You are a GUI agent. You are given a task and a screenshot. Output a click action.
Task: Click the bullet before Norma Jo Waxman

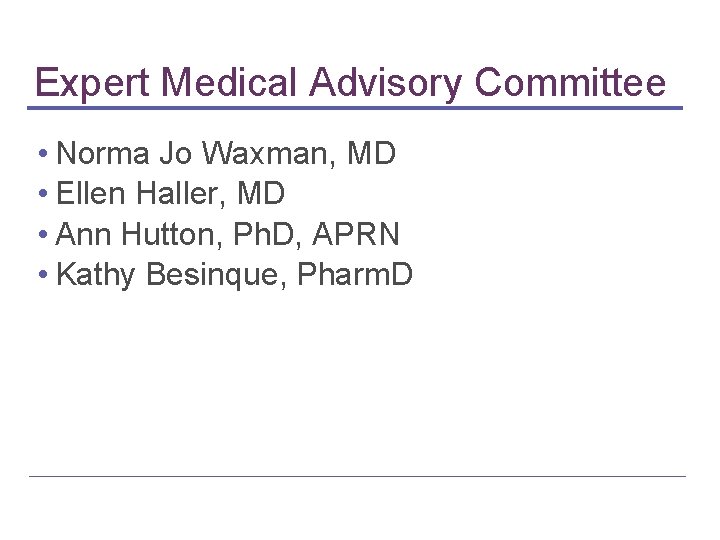click(x=46, y=155)
